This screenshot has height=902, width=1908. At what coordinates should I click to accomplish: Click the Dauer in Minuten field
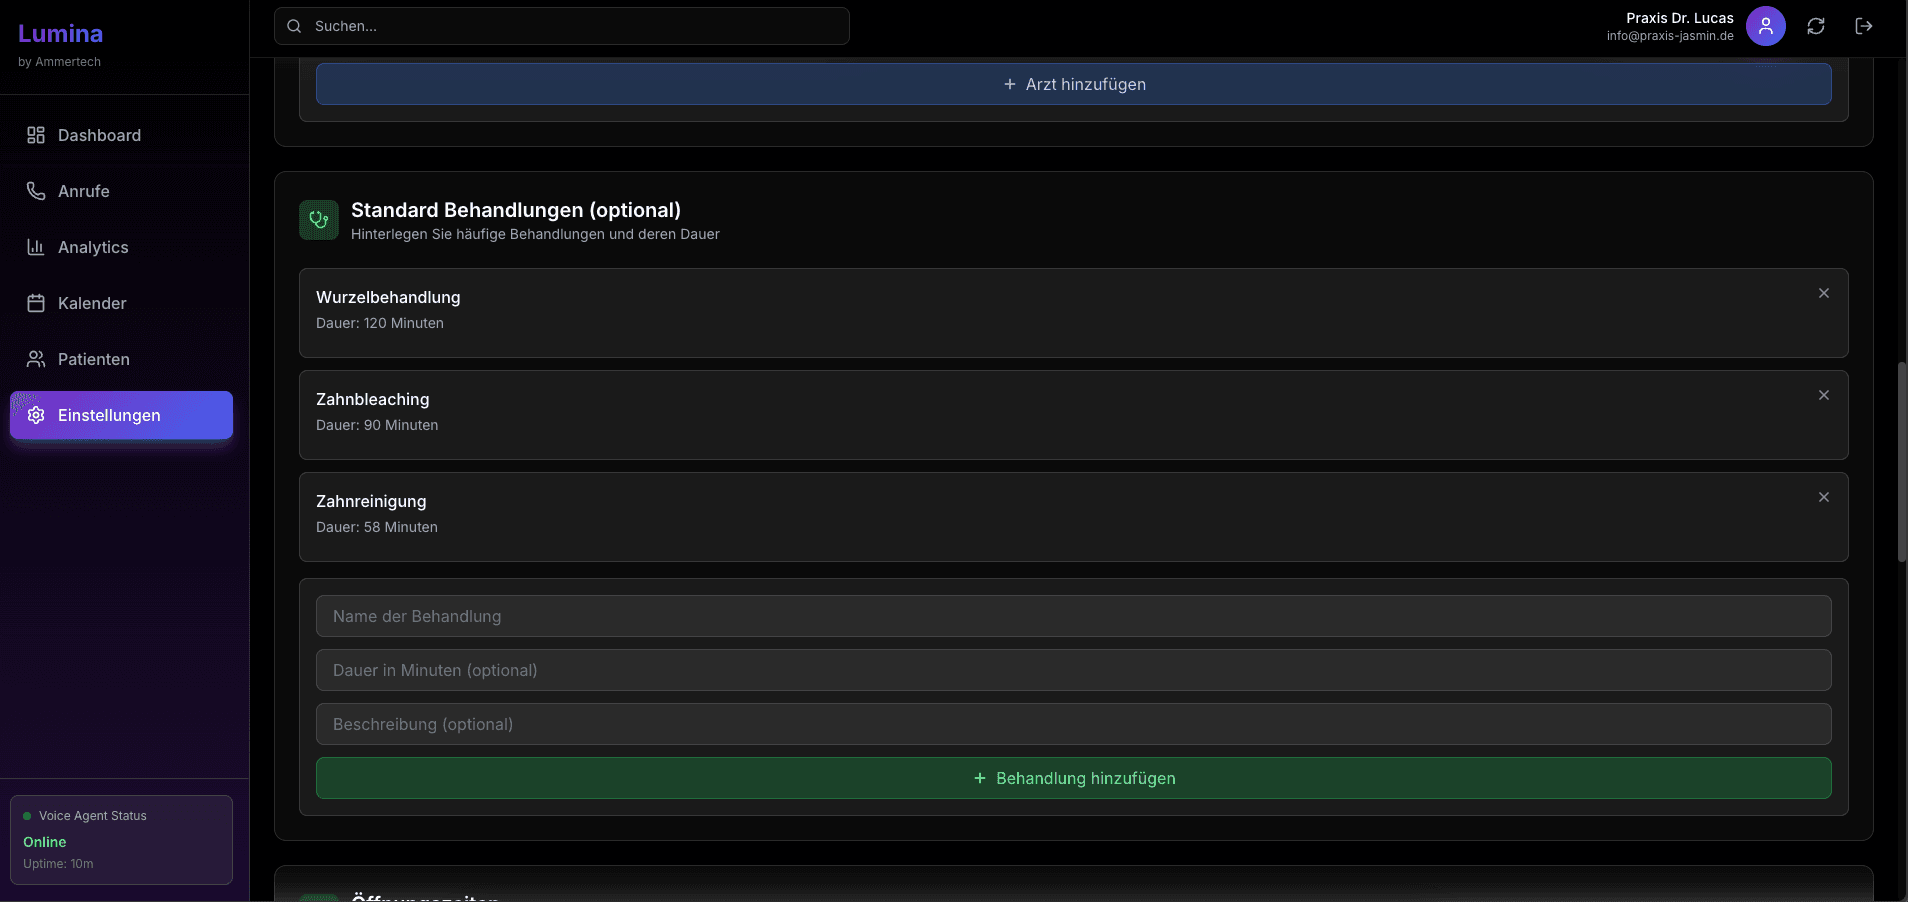[x=1073, y=670]
